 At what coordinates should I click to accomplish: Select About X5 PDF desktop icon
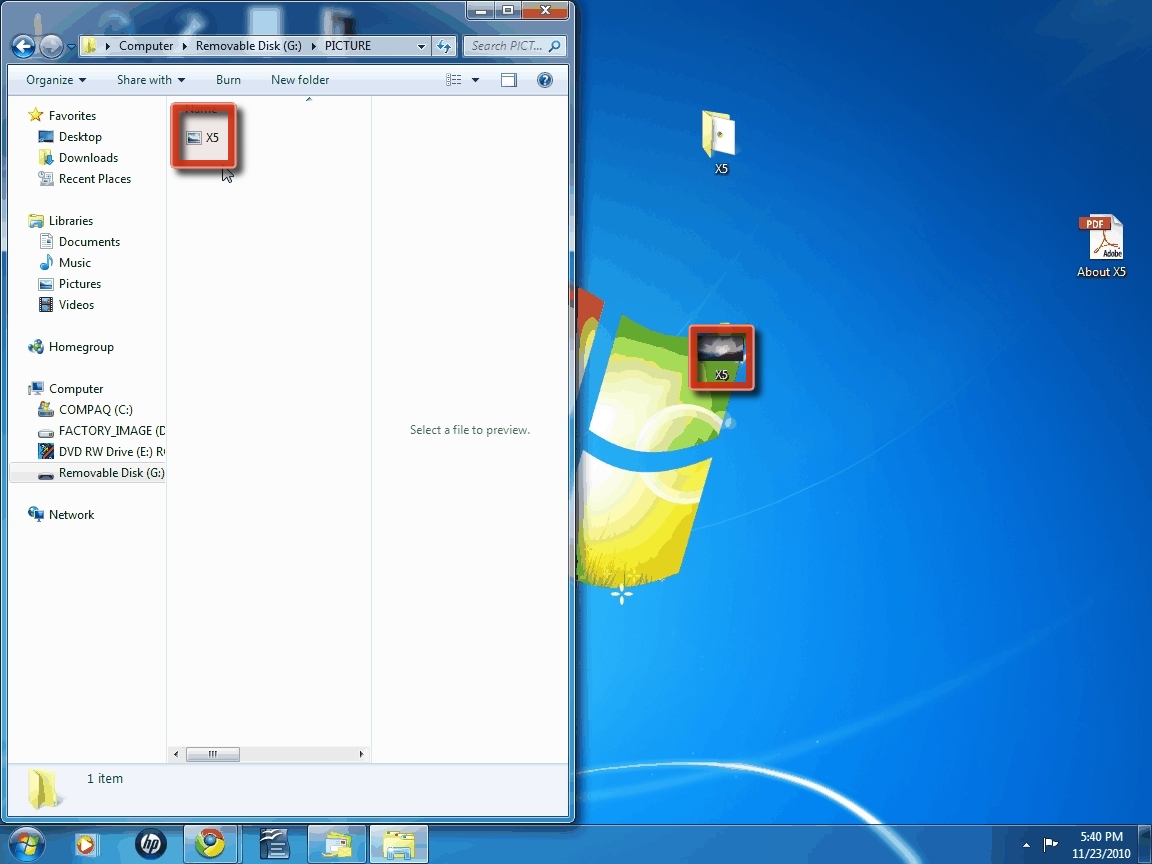click(1101, 246)
